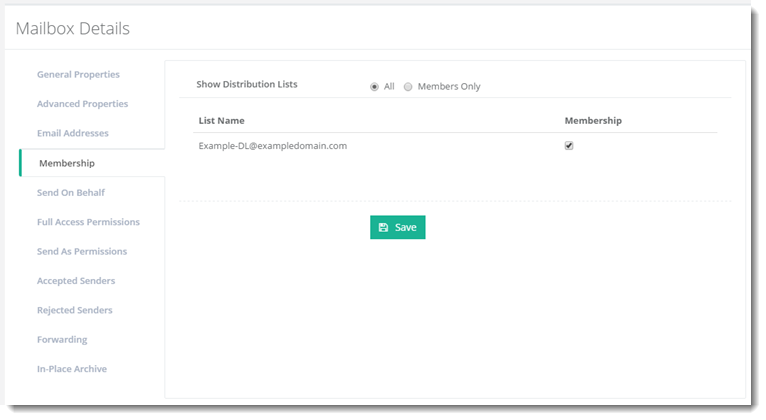This screenshot has height=420, width=766.
Task: Select the Example-DL@exampledomain.com list entry
Action: tap(272, 146)
